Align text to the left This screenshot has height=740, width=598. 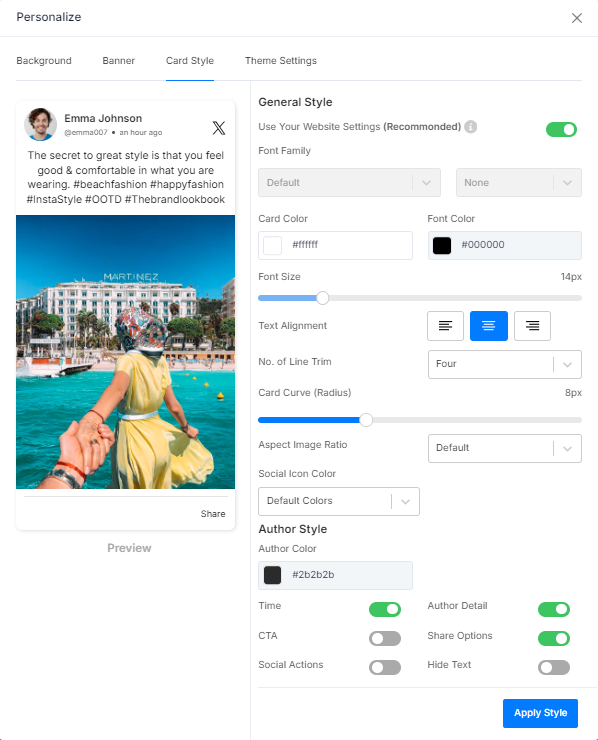point(445,326)
